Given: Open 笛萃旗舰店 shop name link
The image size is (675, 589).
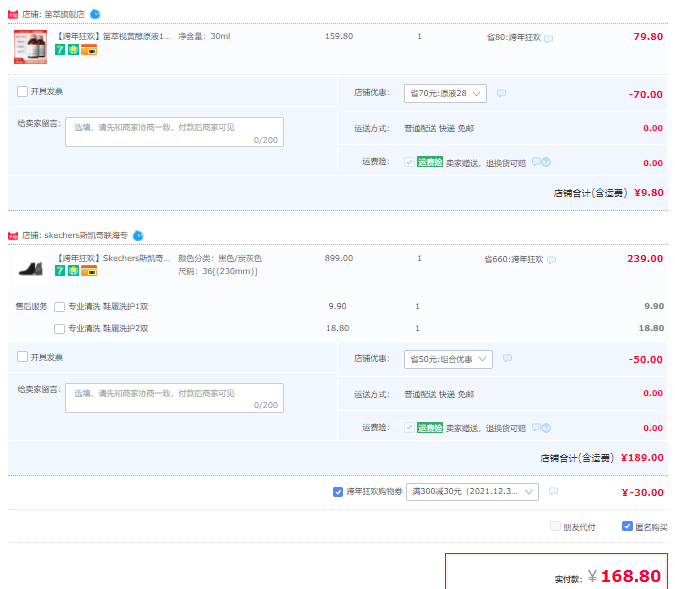Looking at the screenshot, I should click(65, 15).
